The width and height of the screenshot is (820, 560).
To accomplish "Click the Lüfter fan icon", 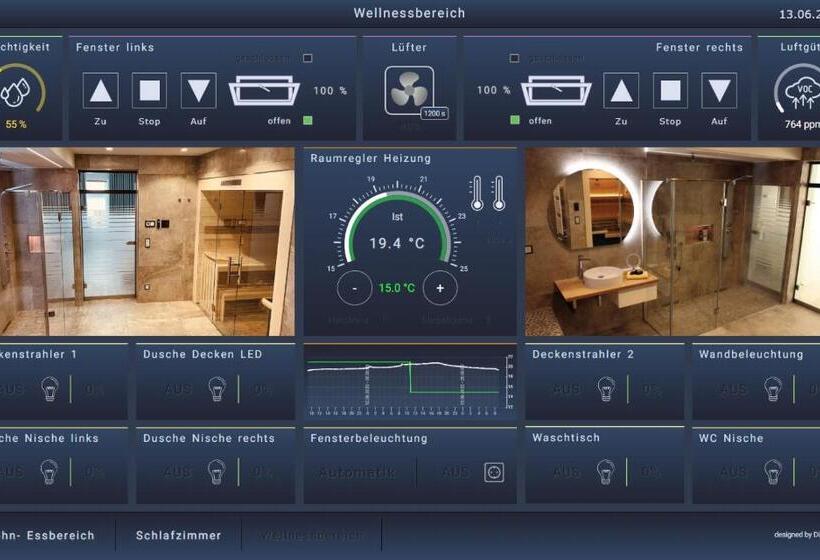I will 409,91.
